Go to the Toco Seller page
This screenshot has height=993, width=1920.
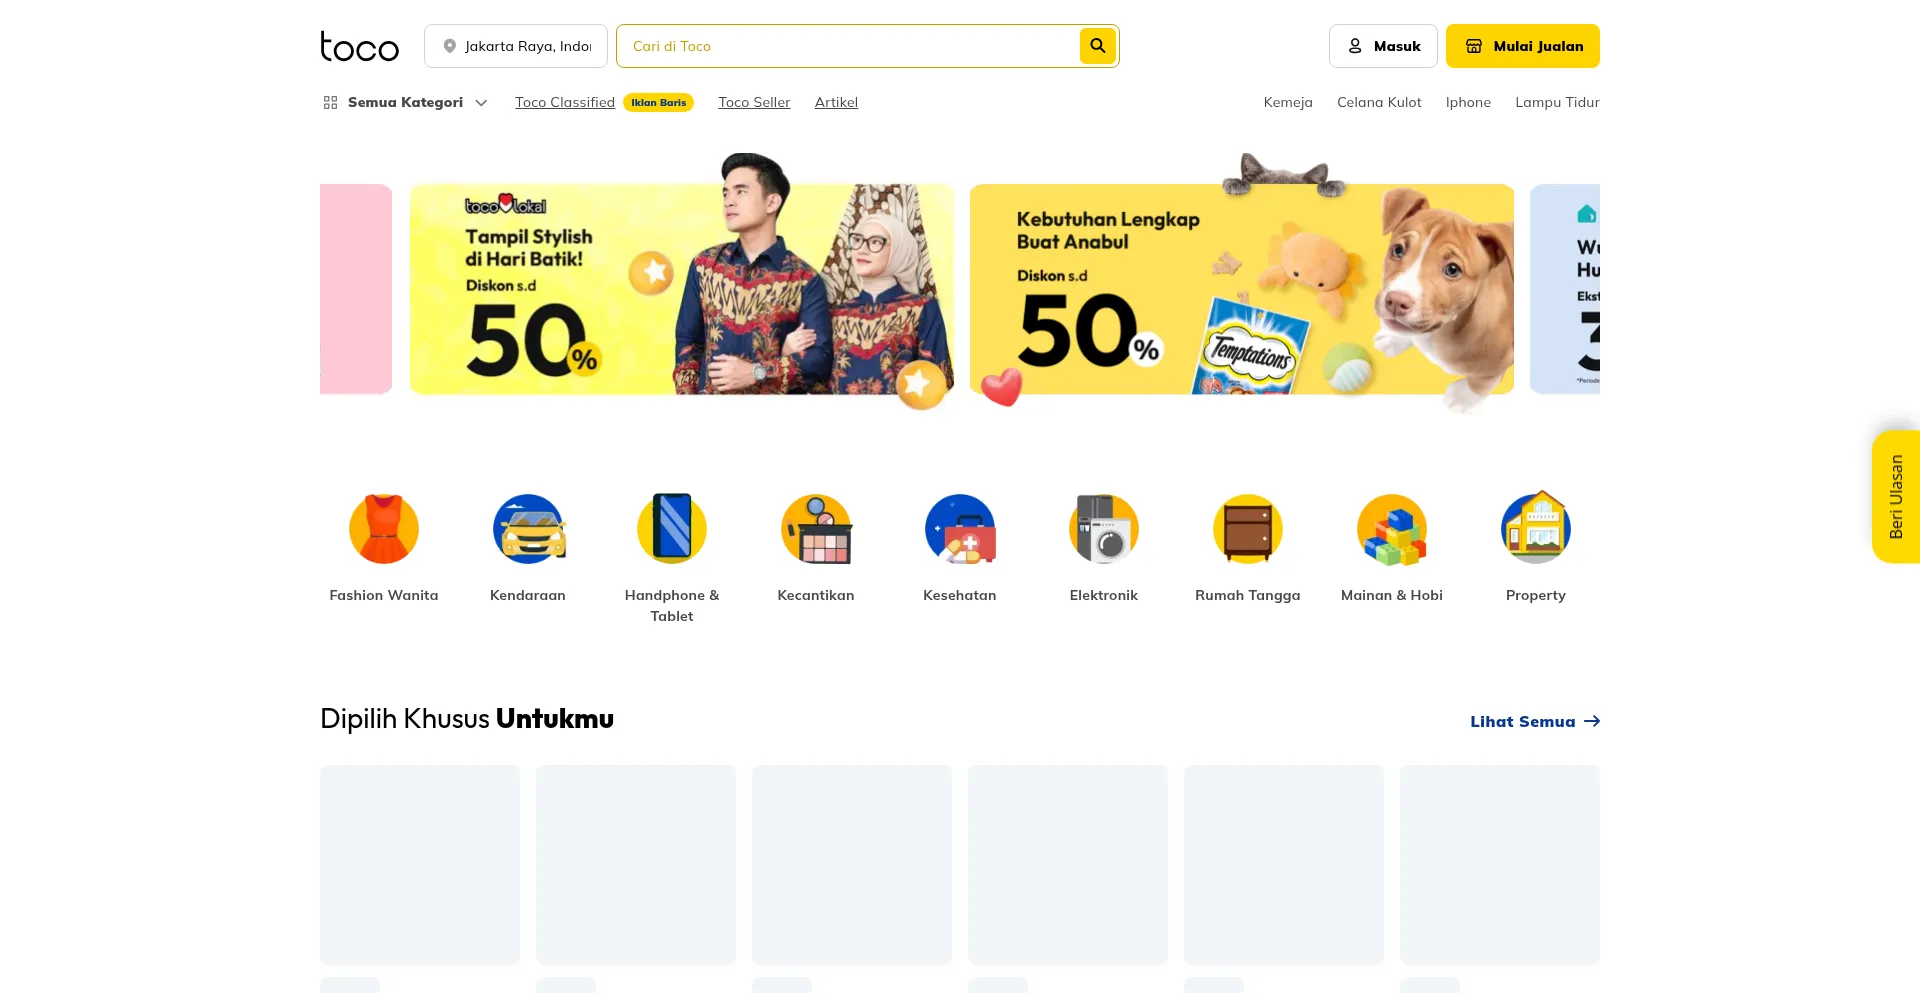coord(754,102)
